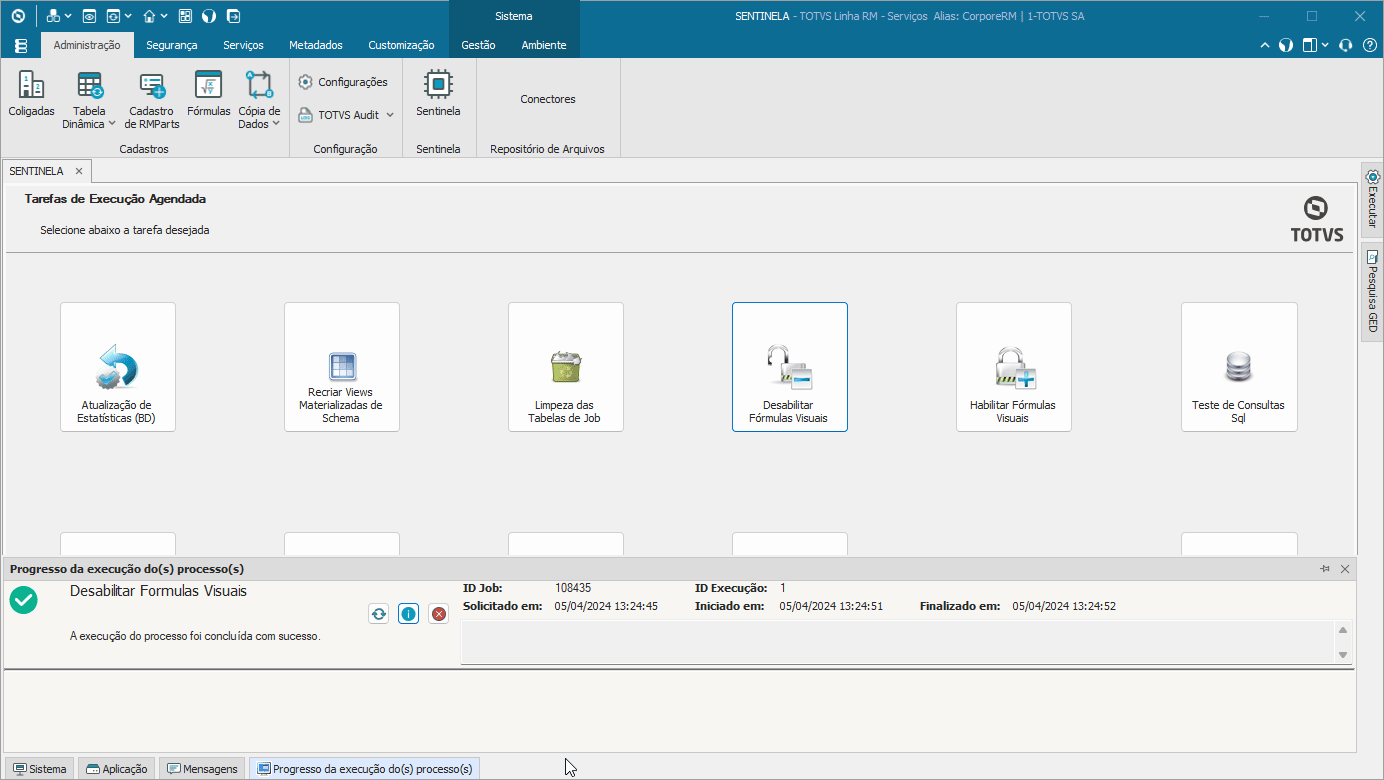
Task: Close the progress panel
Action: coord(1345,569)
